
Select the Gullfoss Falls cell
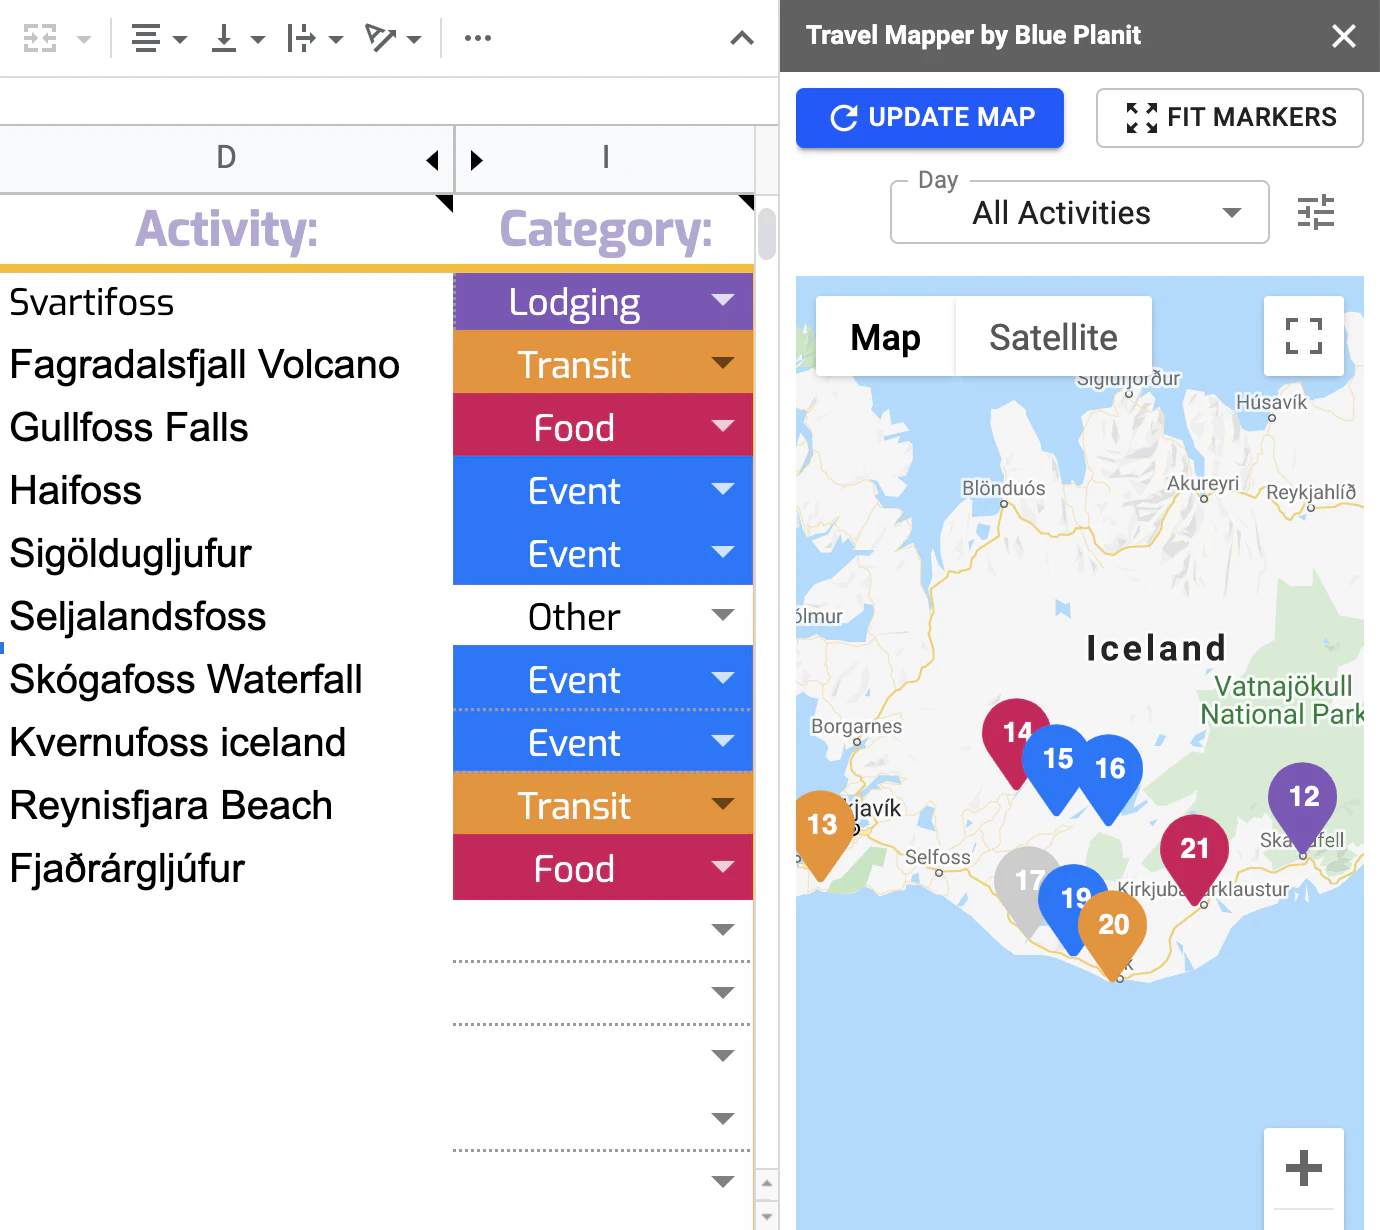point(226,427)
